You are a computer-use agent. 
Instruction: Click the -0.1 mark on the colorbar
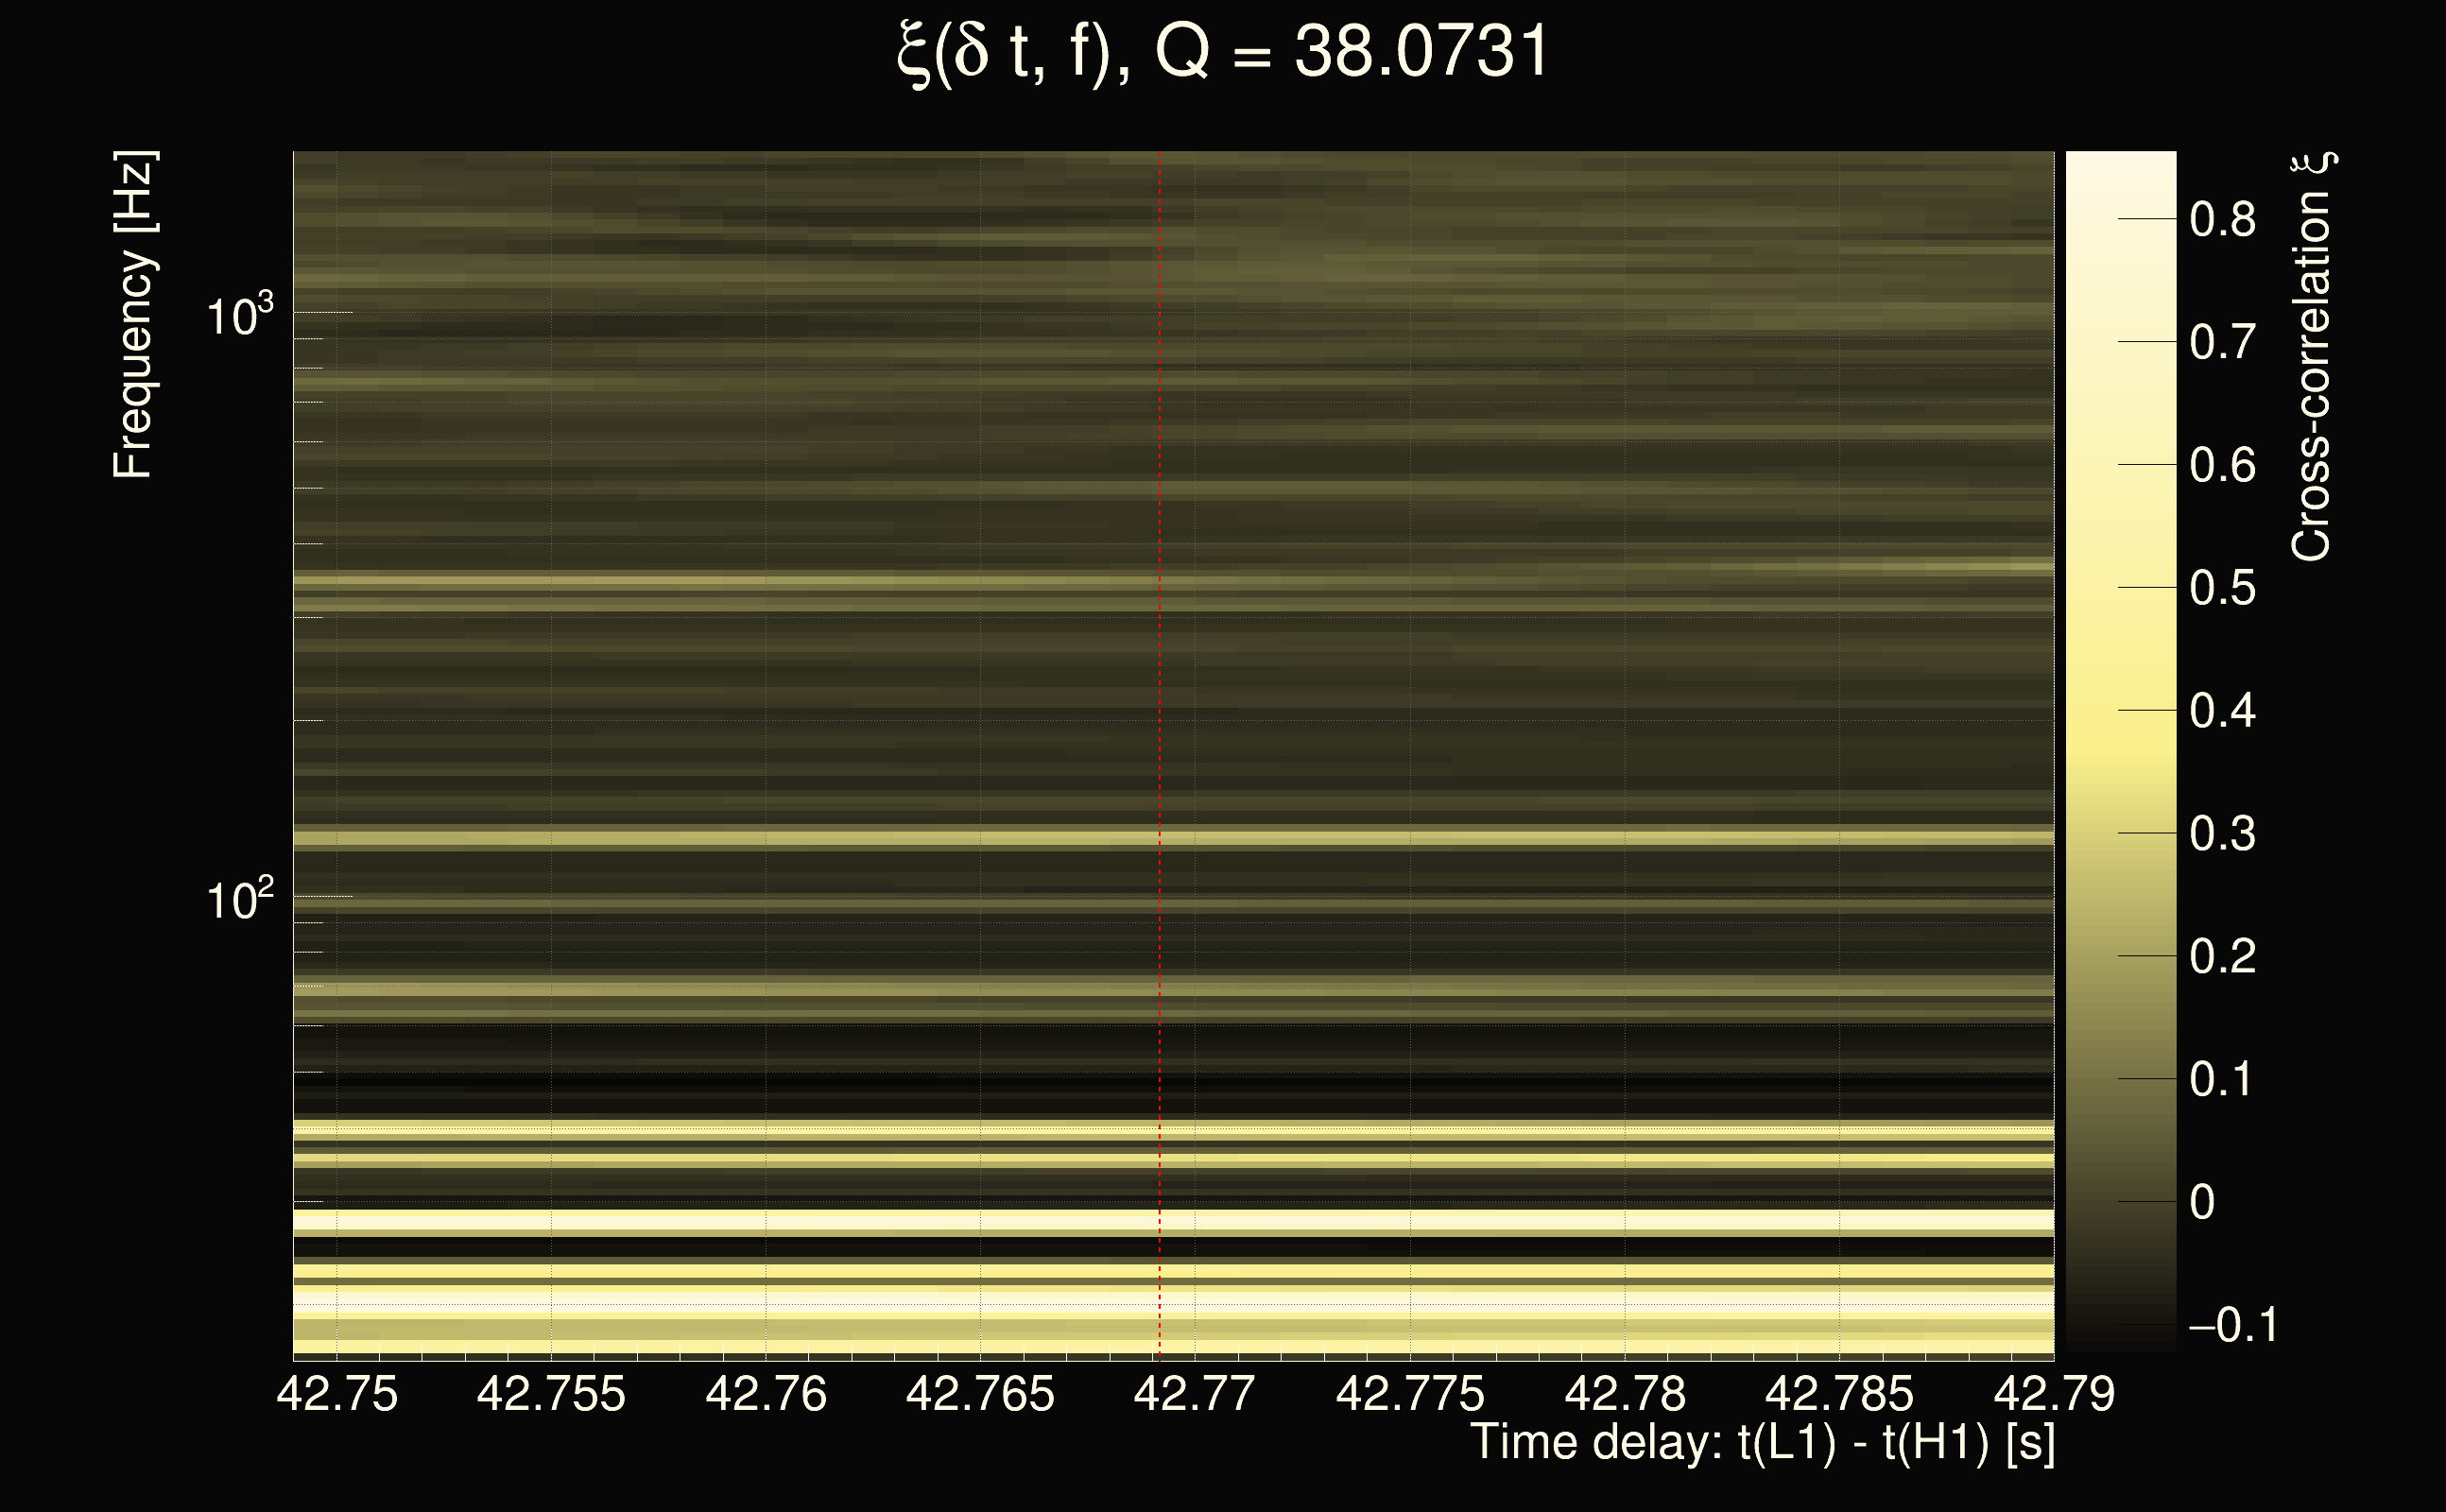pyautogui.click(x=2232, y=1325)
